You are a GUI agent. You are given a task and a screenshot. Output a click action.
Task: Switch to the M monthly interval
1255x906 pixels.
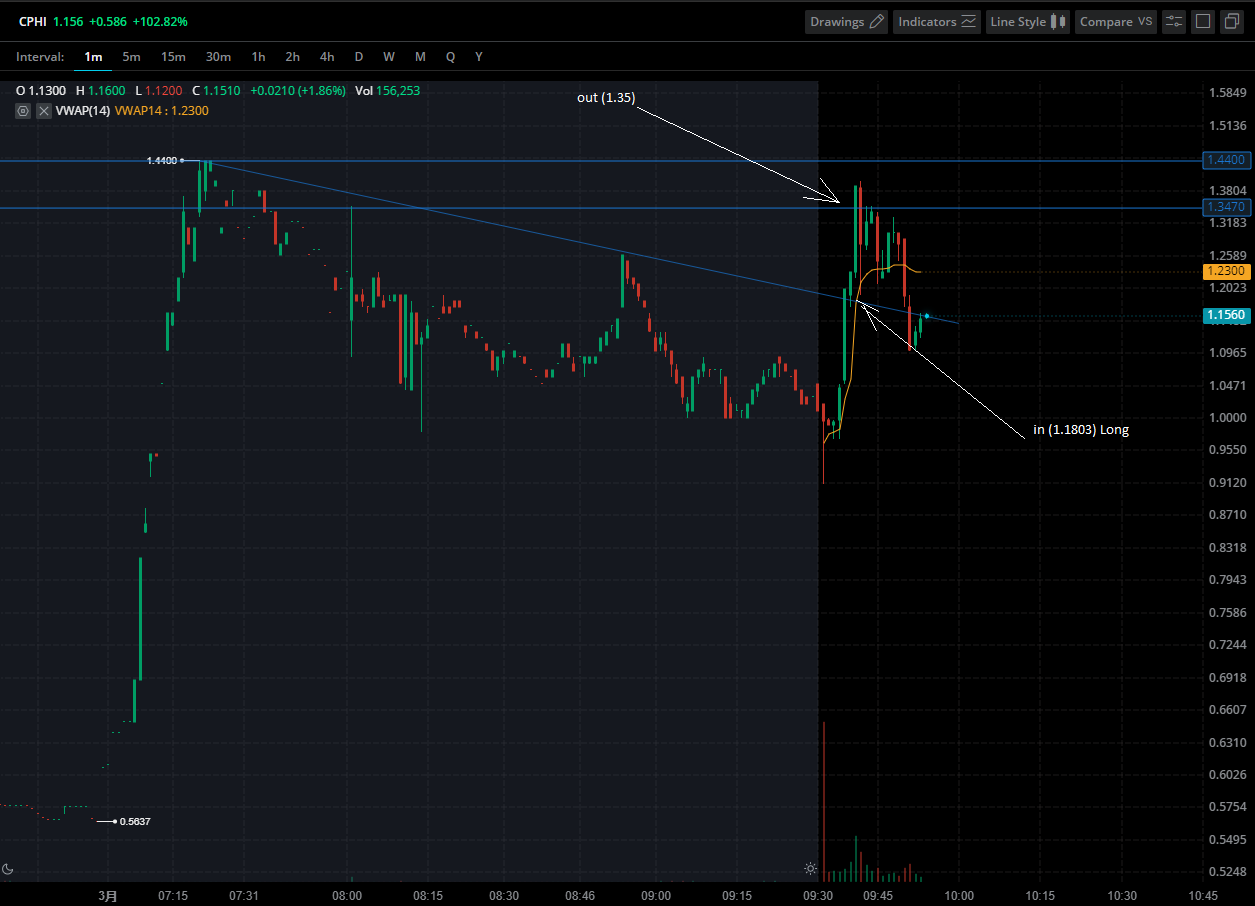point(420,57)
